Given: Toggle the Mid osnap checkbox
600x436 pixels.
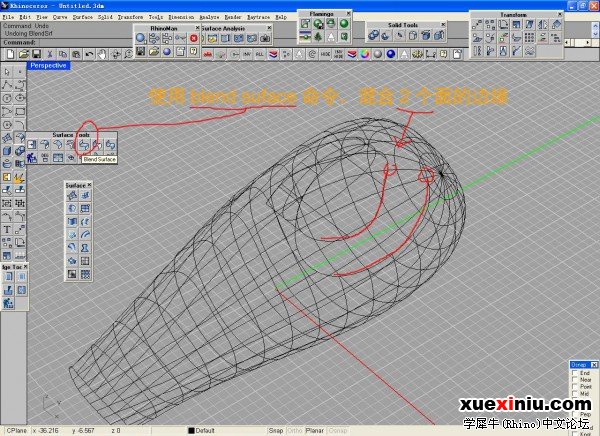Looking at the screenshot, I should [574, 394].
